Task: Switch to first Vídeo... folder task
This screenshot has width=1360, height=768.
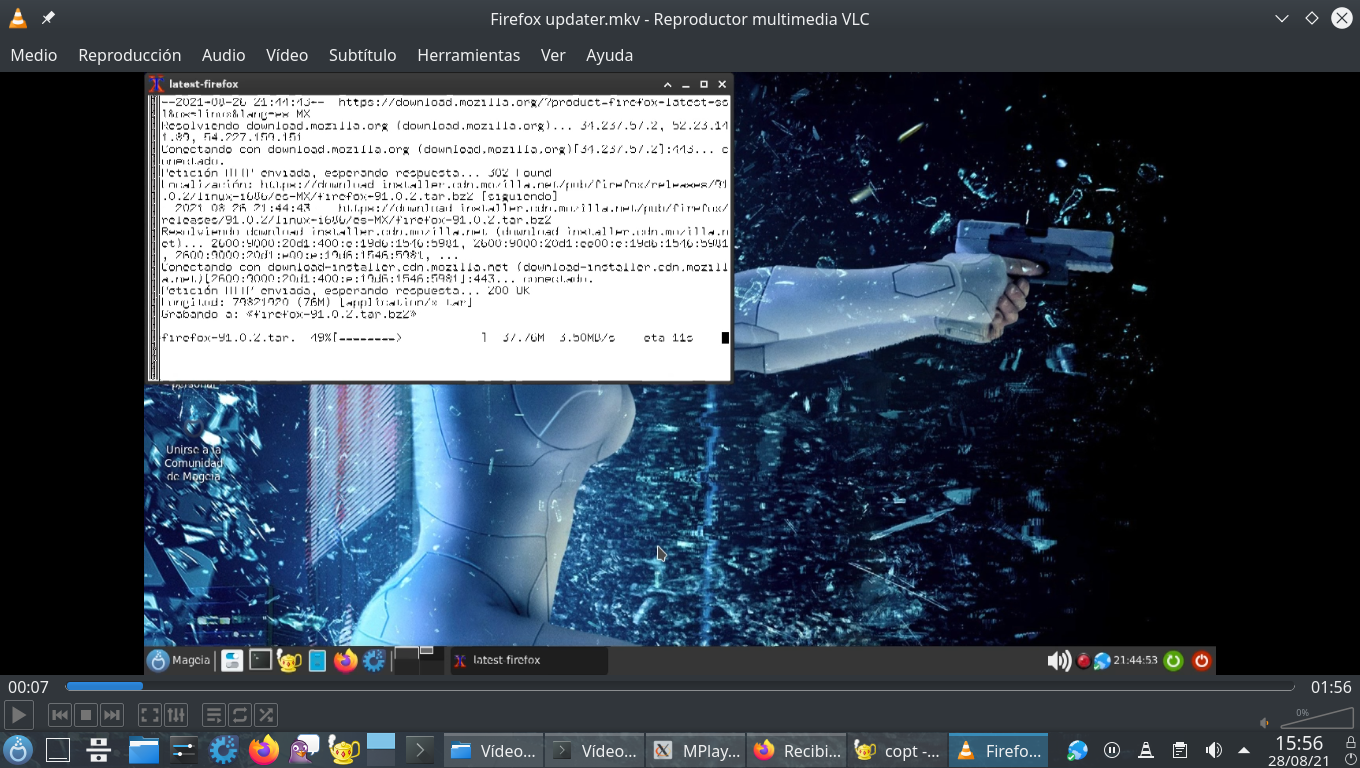Action: tap(493, 750)
